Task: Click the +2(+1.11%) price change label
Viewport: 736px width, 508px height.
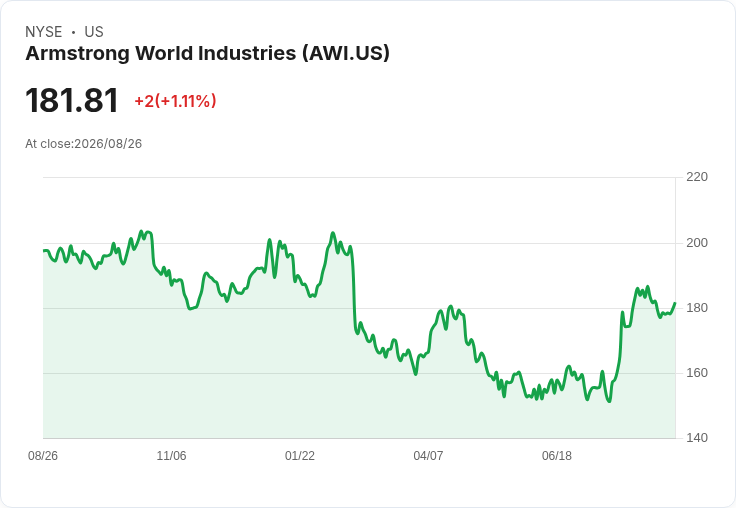Action: point(176,101)
